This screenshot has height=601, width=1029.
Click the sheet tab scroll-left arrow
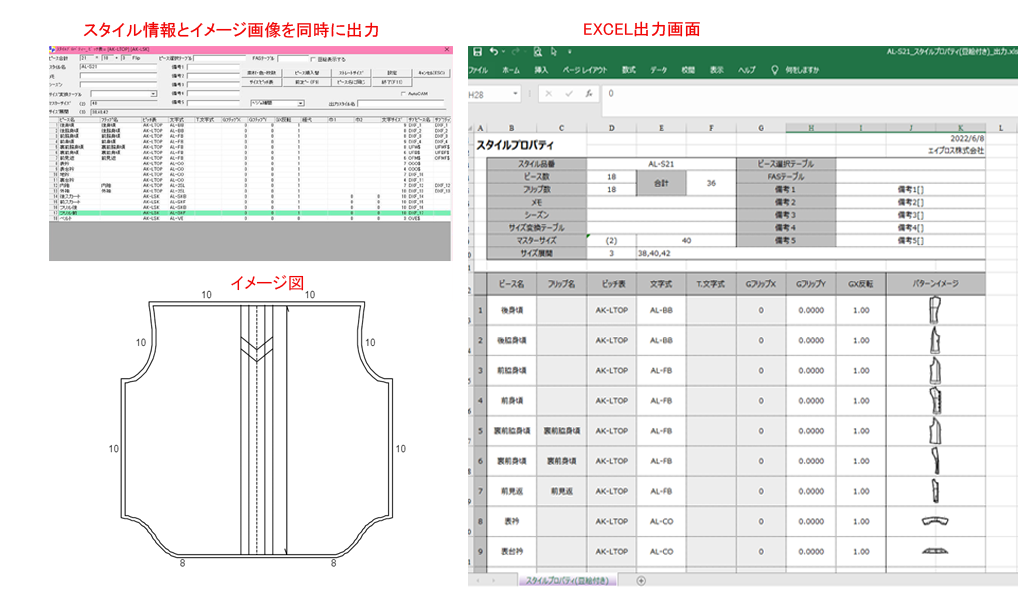[x=477, y=581]
